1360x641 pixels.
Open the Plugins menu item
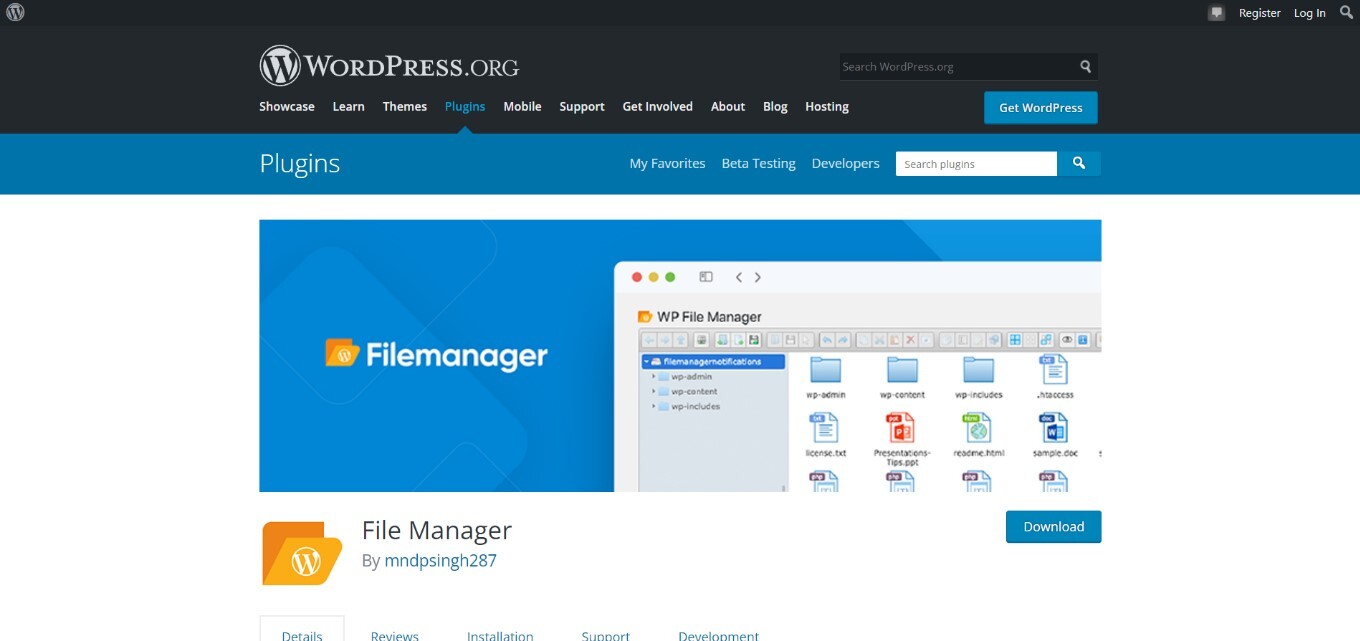[465, 107]
